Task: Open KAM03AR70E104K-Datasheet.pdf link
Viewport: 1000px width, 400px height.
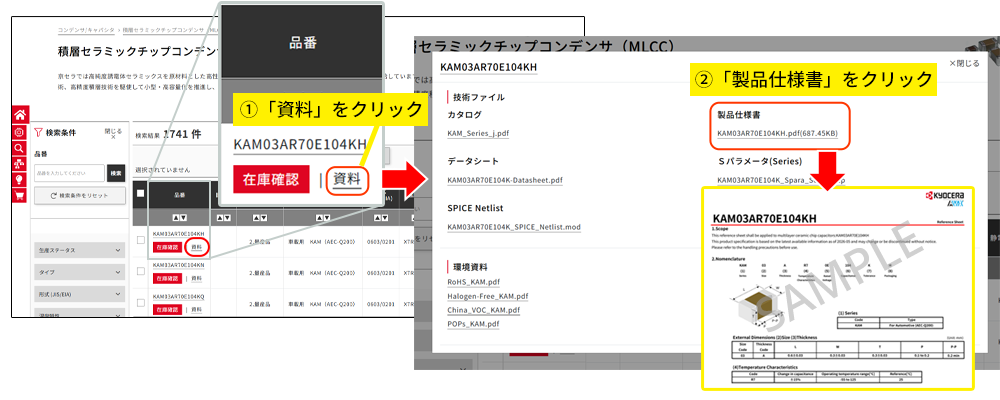Action: pos(505,180)
